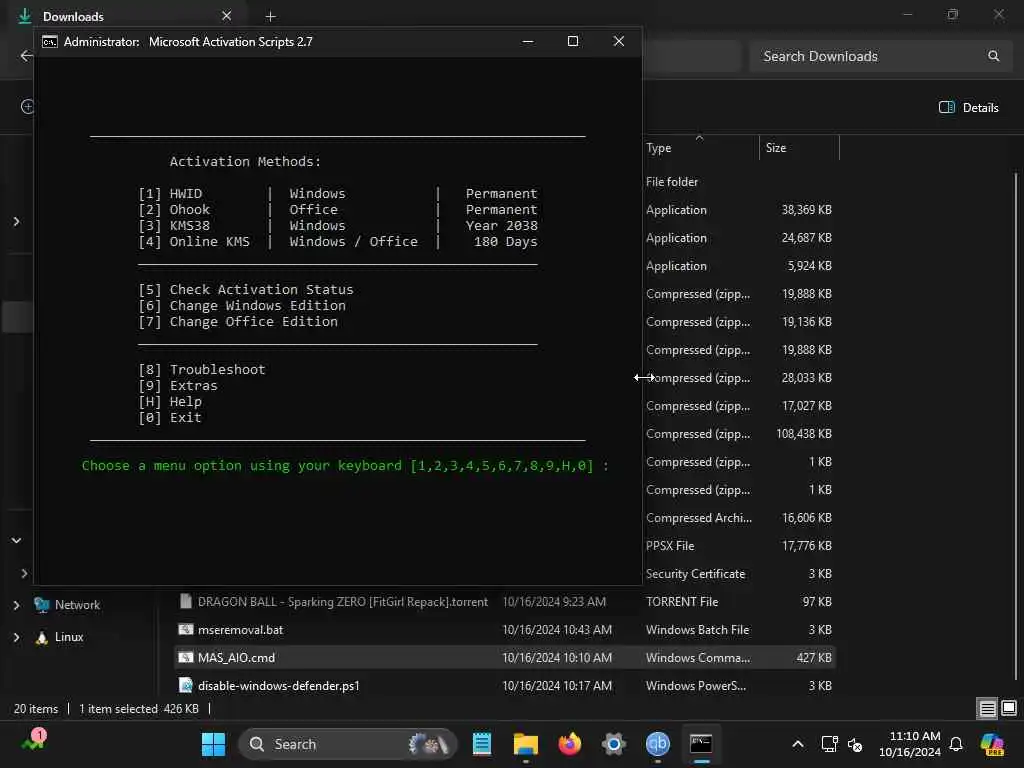Click the '[0] Exit' menu line
The width and height of the screenshot is (1024, 768).
pyautogui.click(x=170, y=418)
